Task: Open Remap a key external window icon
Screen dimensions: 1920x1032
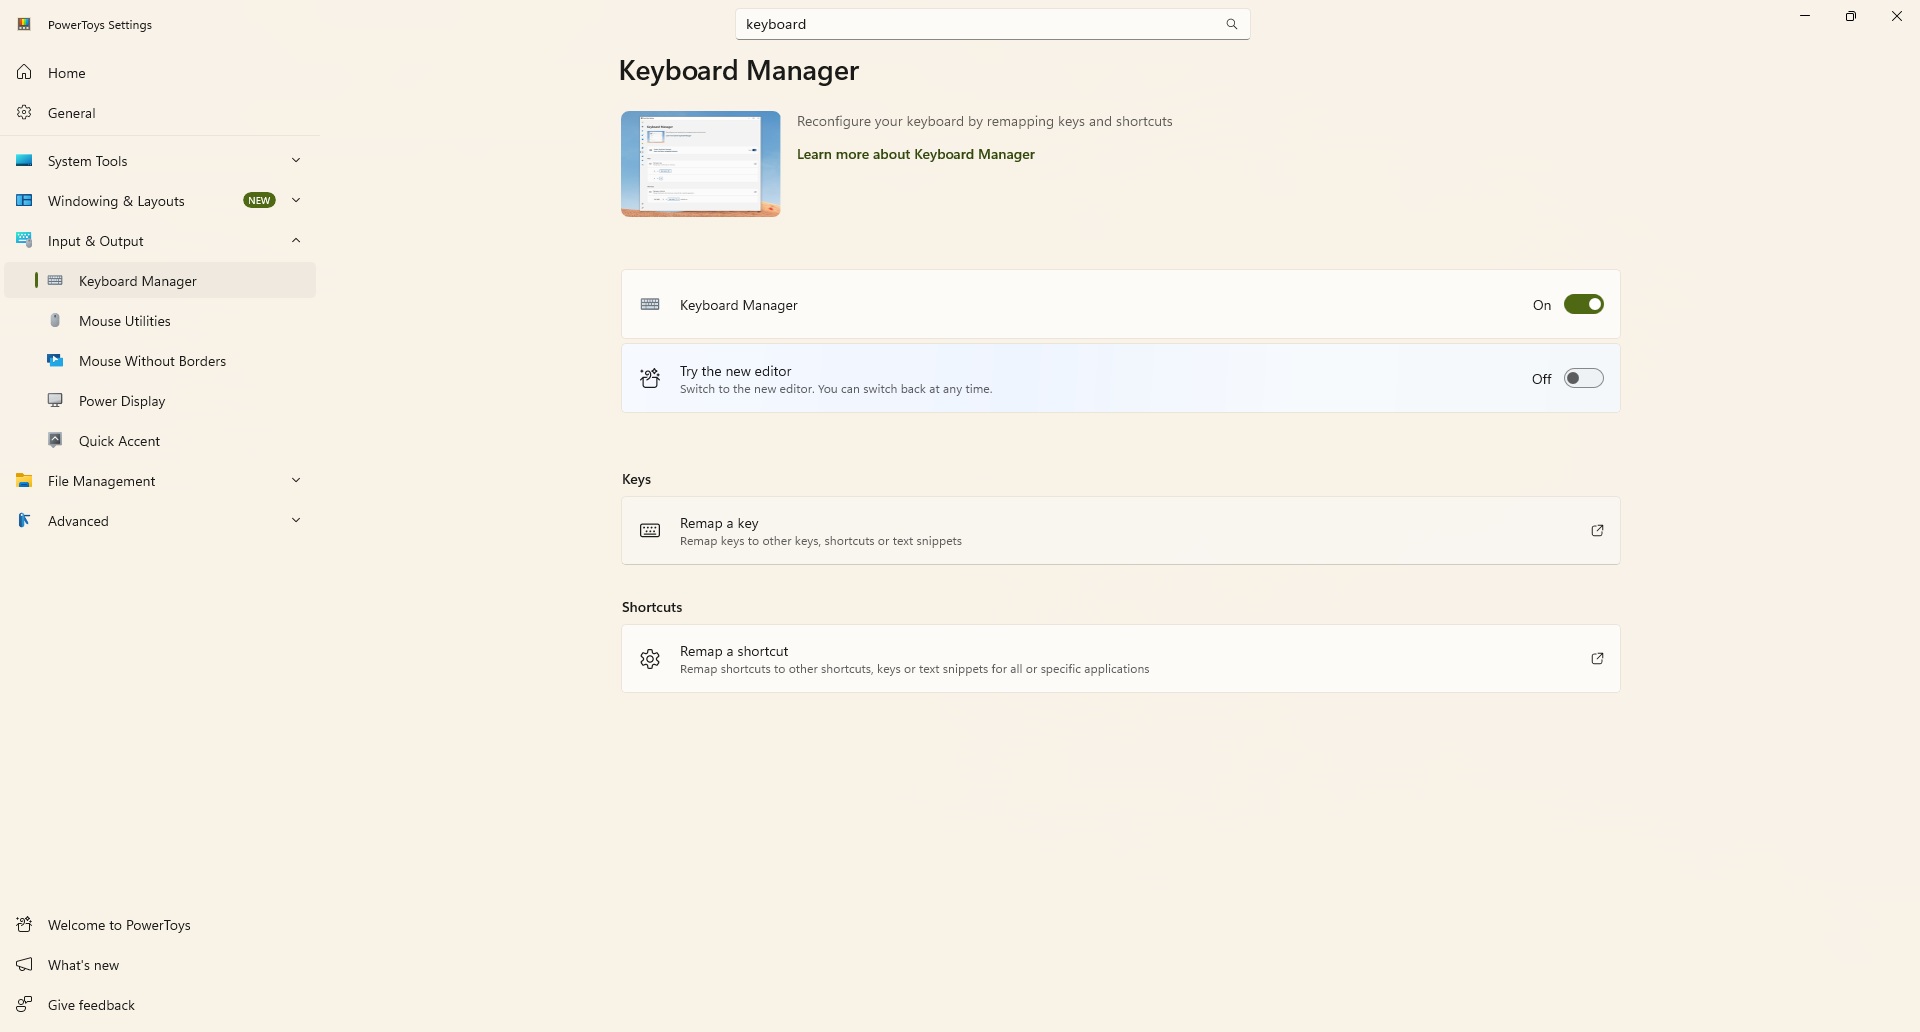Action: tap(1597, 531)
